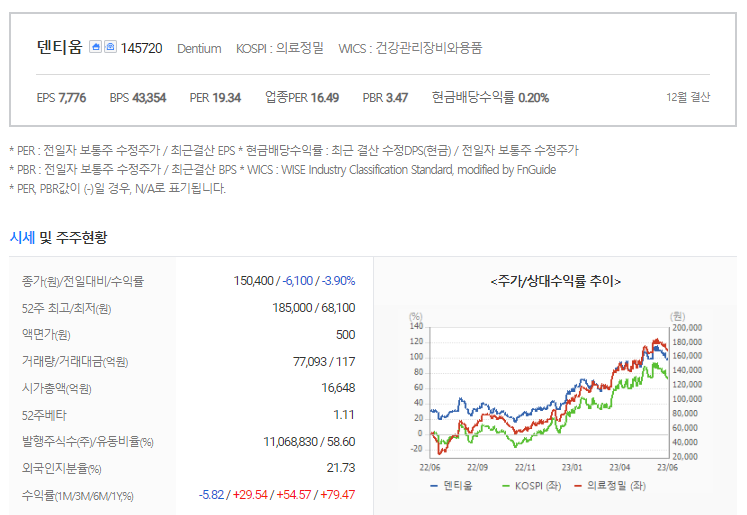Open Dentium homepage via house icon

(95, 47)
